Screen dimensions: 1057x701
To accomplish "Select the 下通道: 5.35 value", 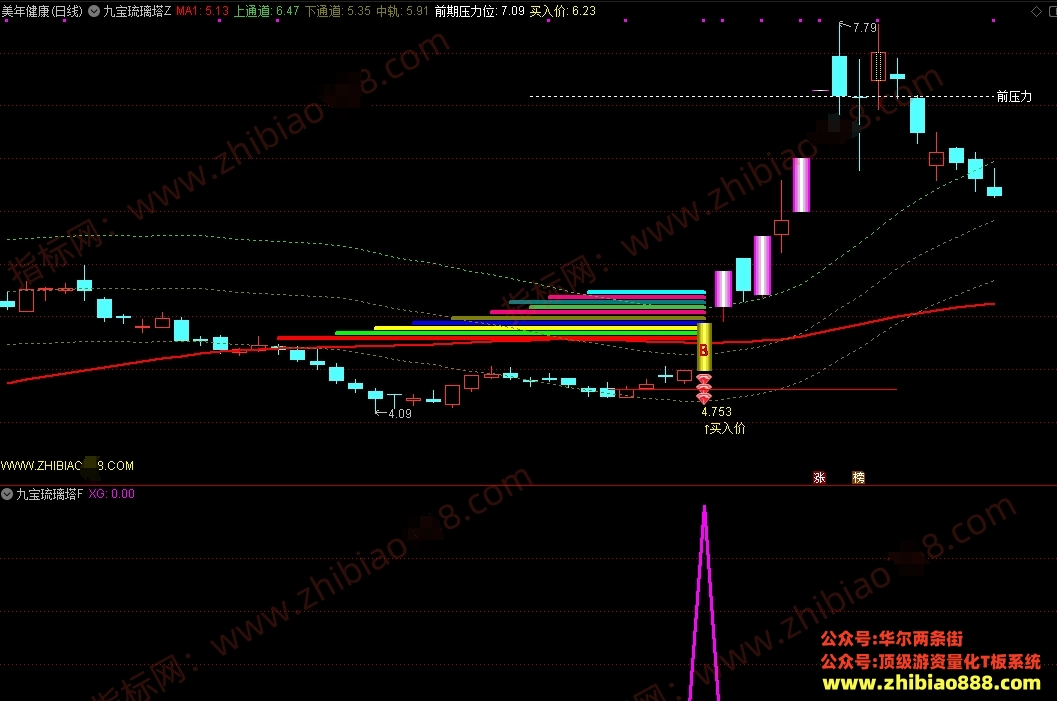I will (338, 11).
